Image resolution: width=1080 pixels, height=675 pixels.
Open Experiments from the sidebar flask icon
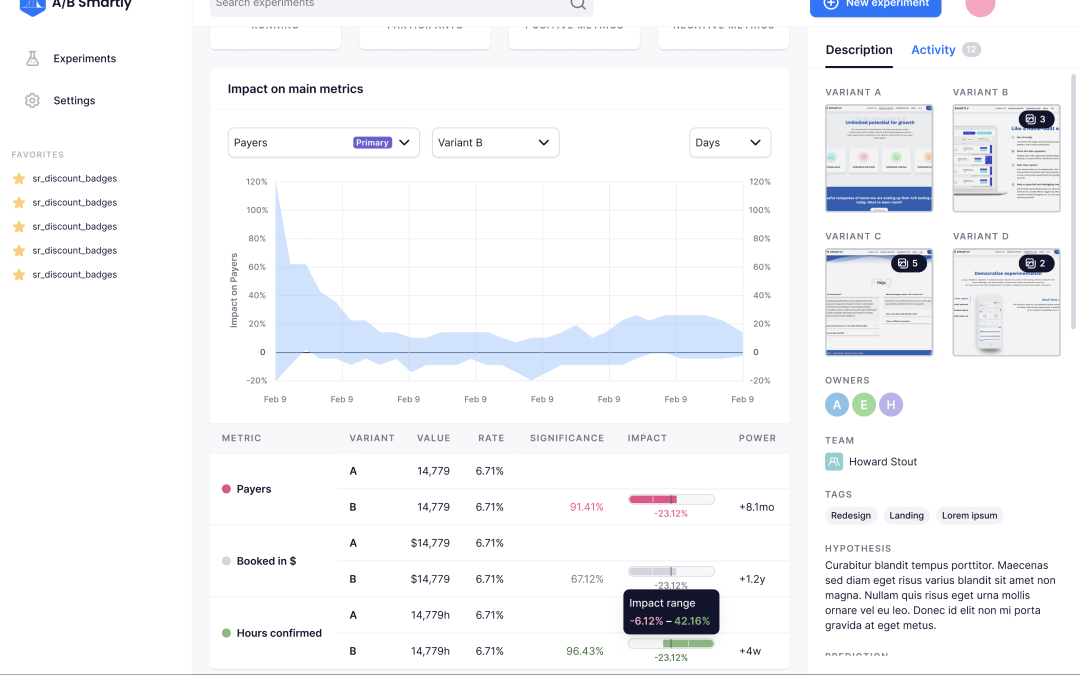pyautogui.click(x=32, y=59)
